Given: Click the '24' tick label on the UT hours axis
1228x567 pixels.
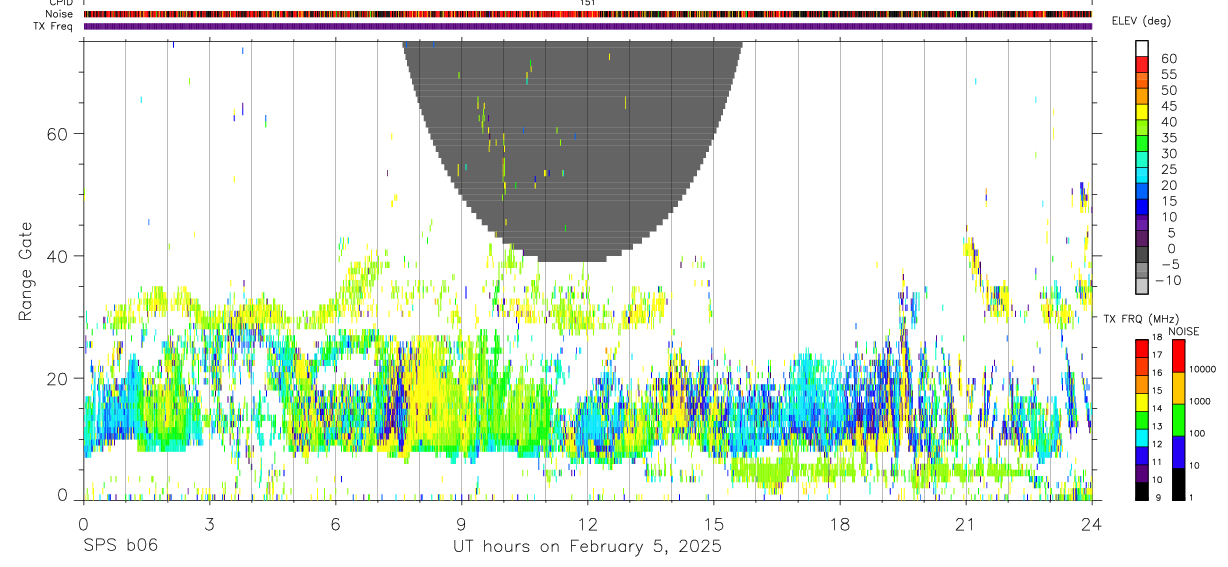Looking at the screenshot, I should 1091,523.
